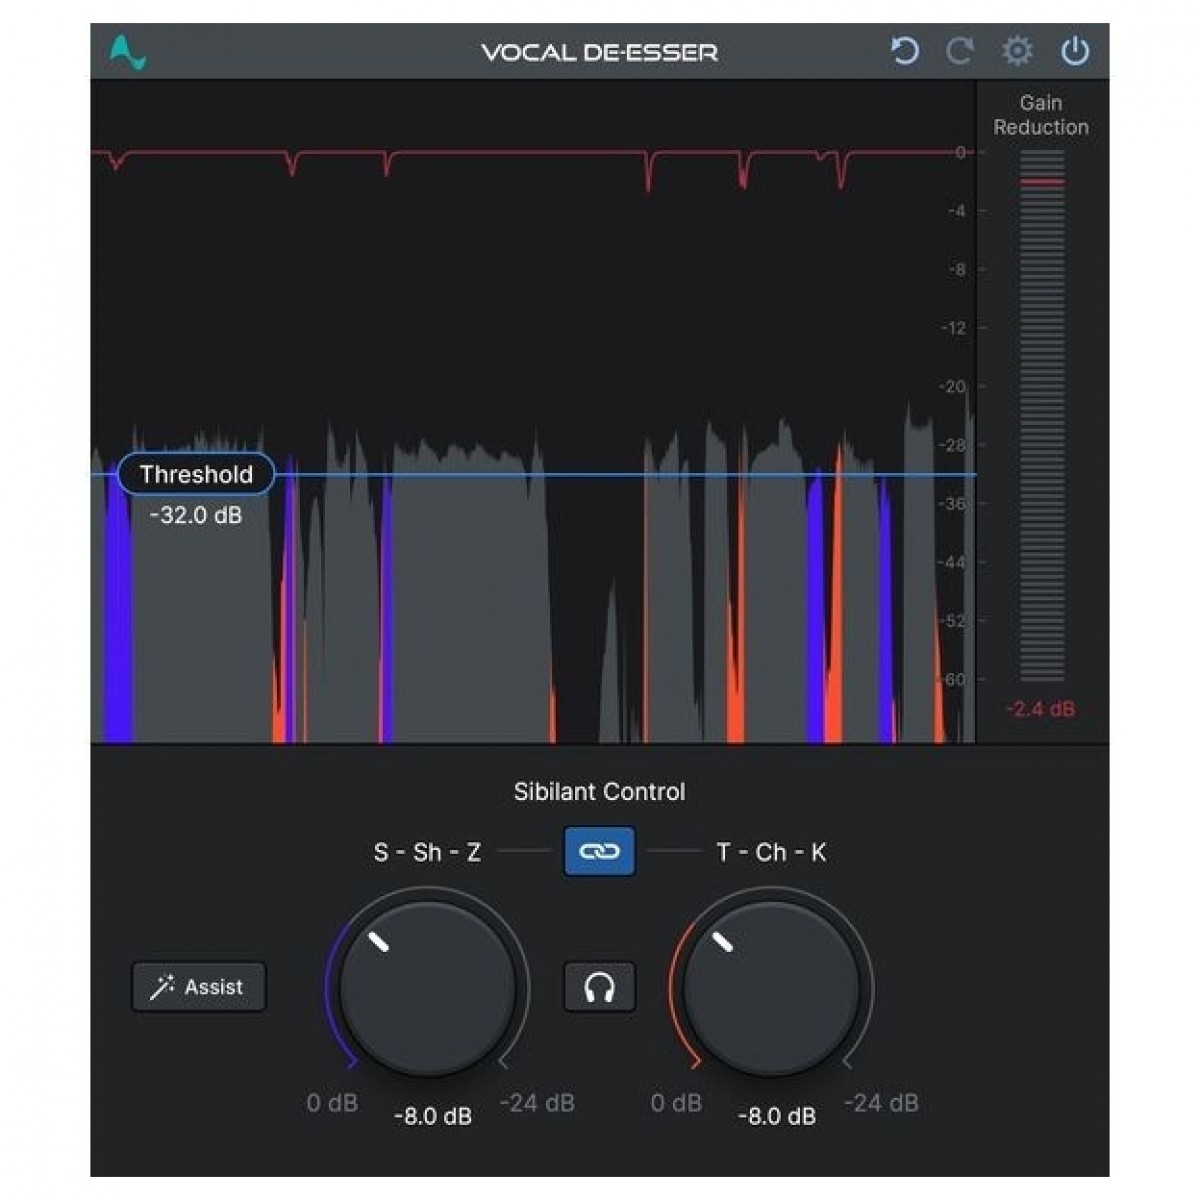
Task: Click the magic wand icon in Assist
Action: click(162, 988)
